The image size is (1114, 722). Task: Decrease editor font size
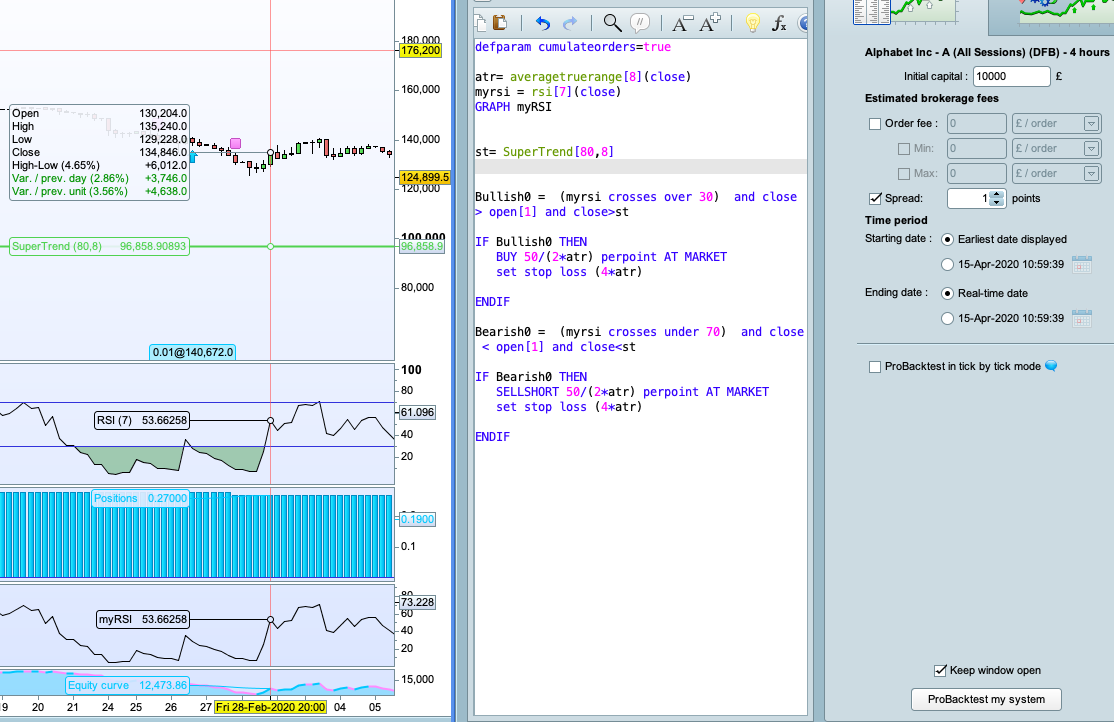click(x=682, y=23)
